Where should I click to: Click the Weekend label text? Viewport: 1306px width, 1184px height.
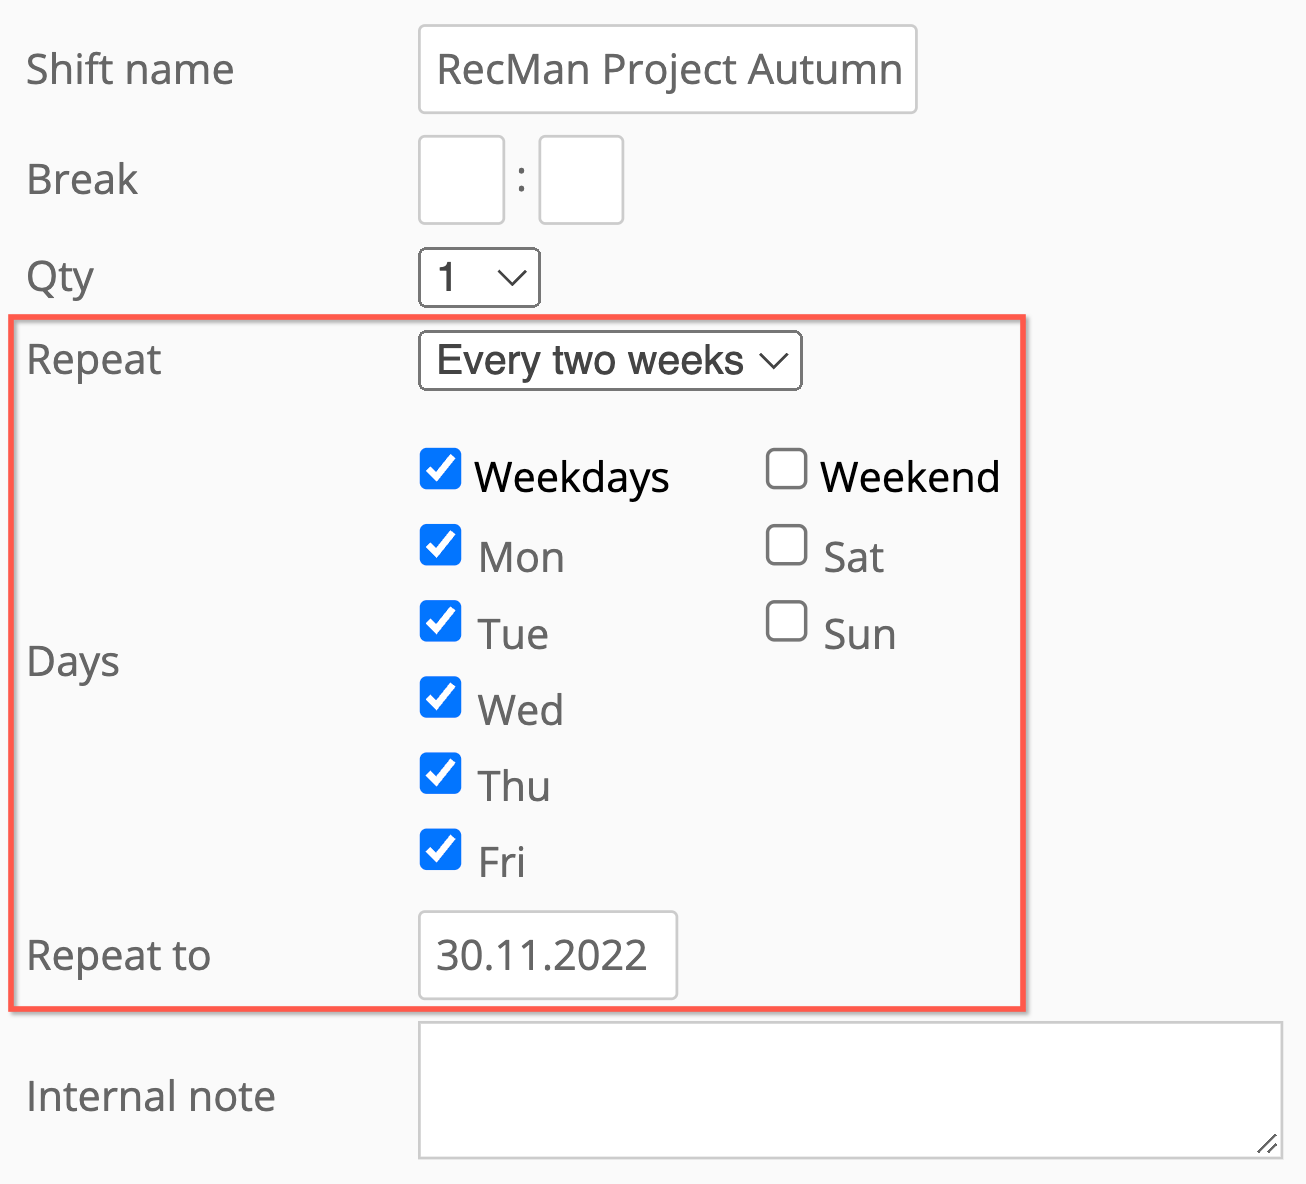[x=909, y=477]
